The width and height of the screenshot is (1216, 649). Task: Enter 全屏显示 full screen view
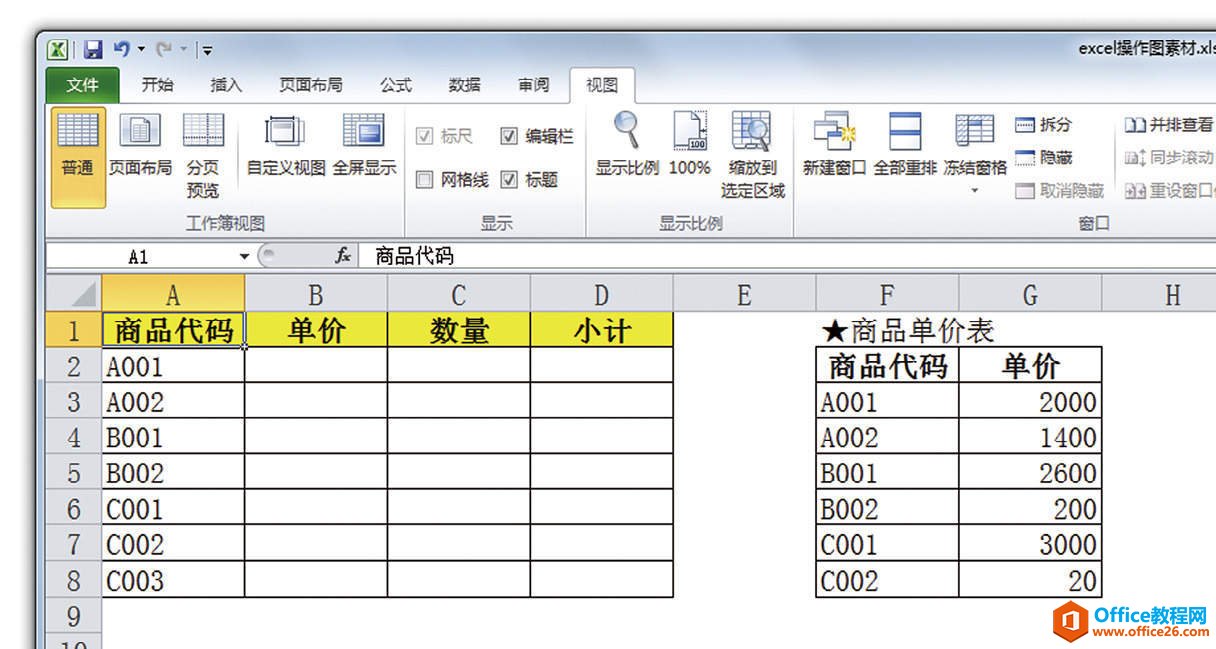click(x=363, y=133)
